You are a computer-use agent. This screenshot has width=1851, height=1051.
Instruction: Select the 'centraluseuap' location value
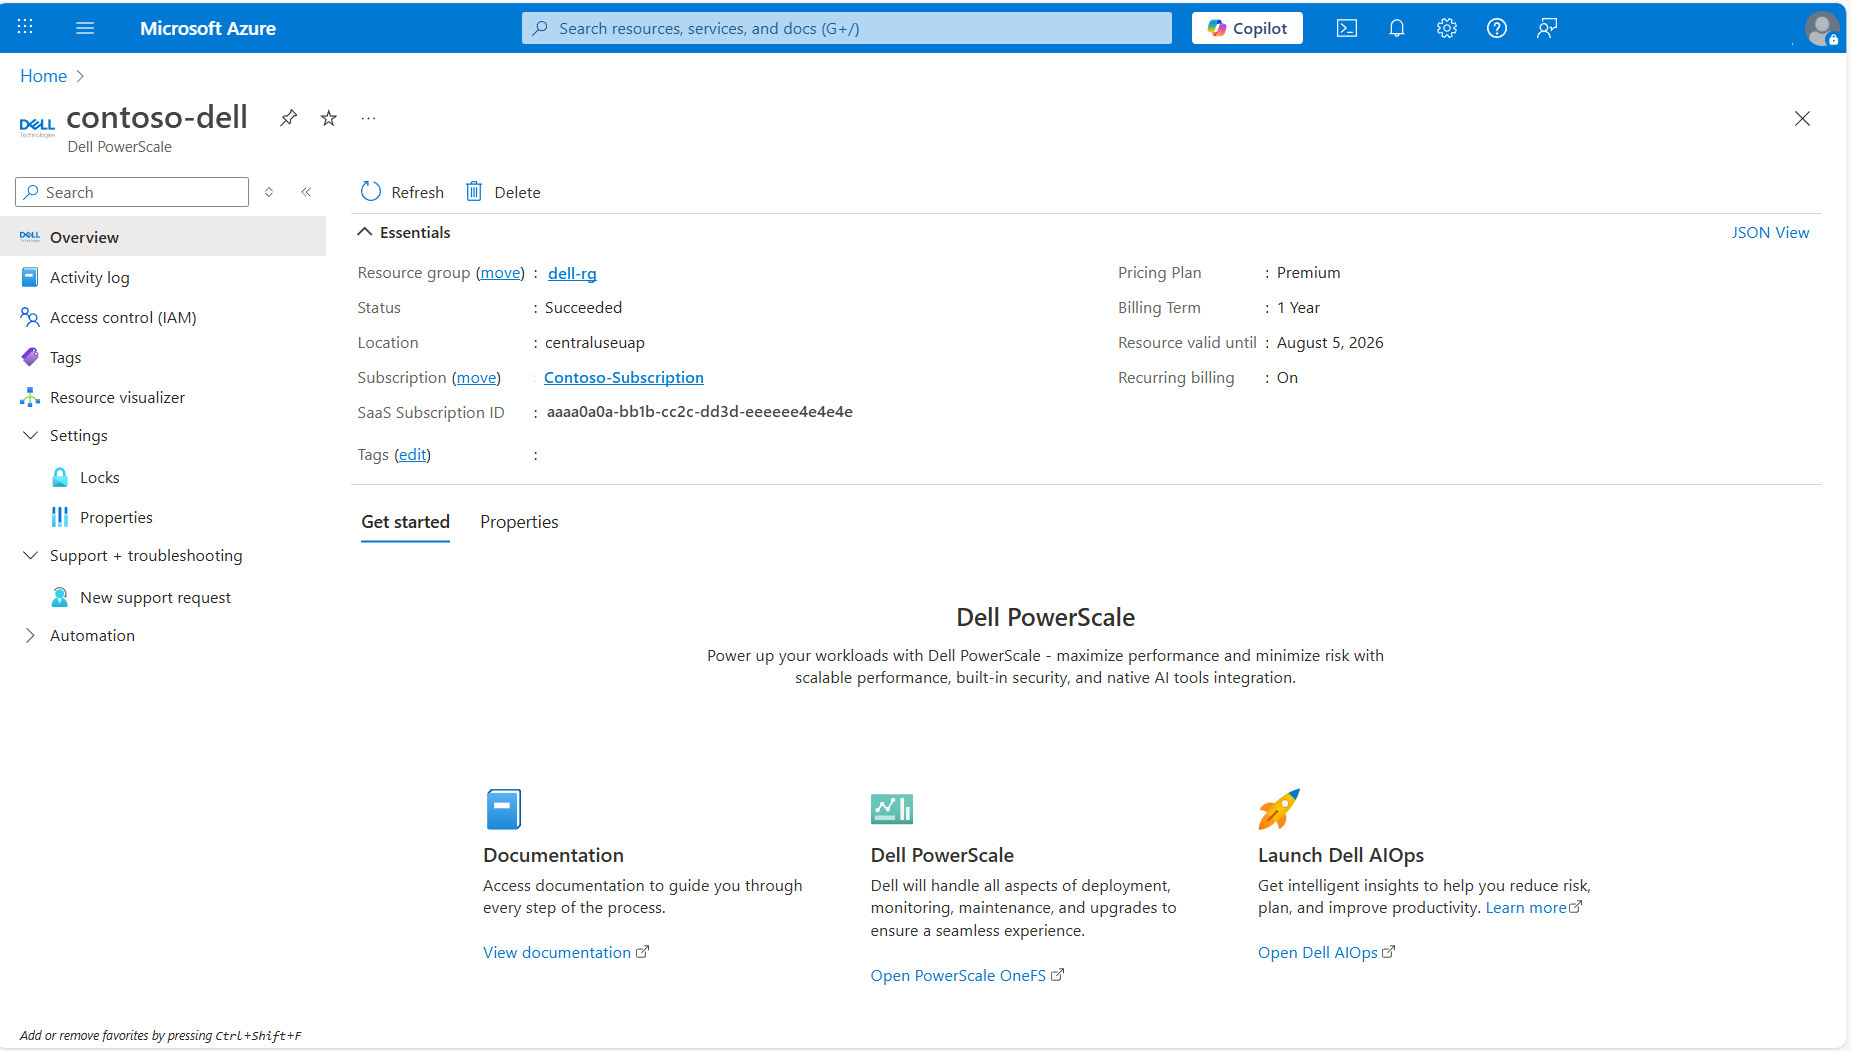pyautogui.click(x=595, y=343)
